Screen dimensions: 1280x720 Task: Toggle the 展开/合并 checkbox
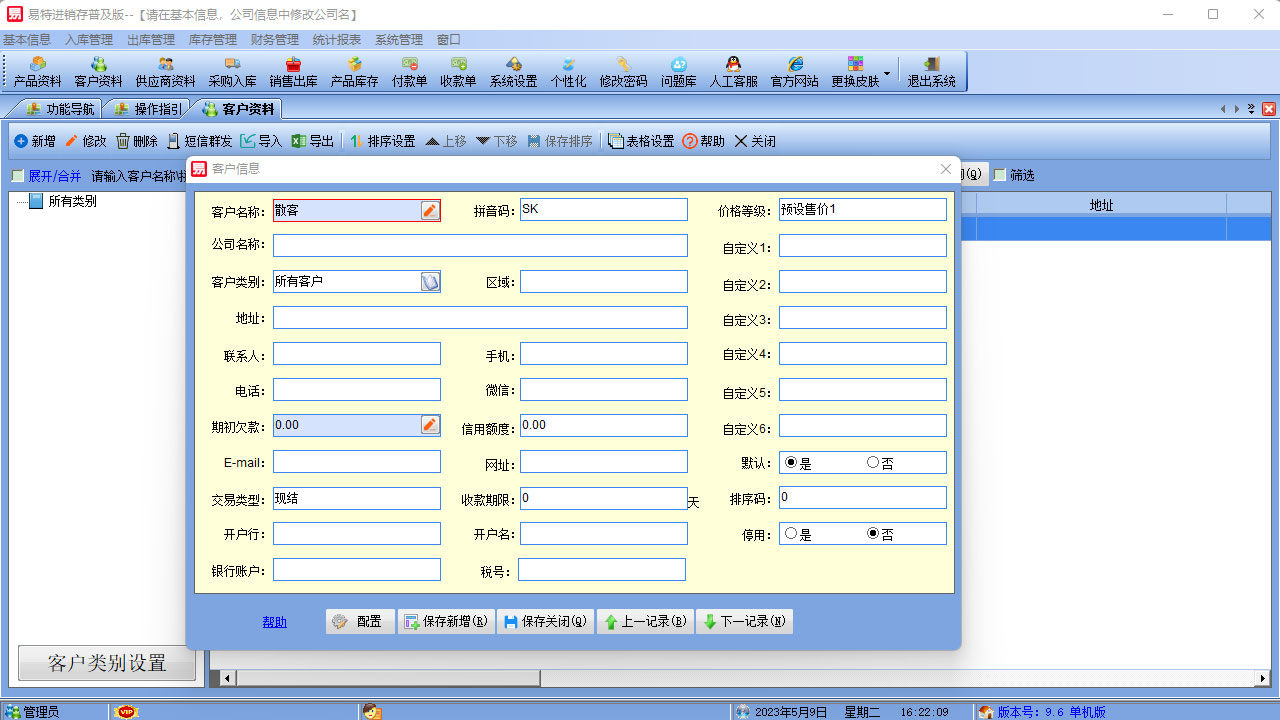pyautogui.click(x=18, y=176)
